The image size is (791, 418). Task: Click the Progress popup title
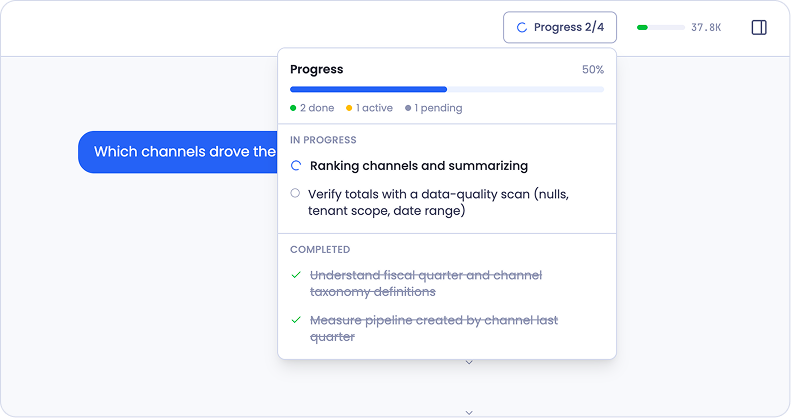pyautogui.click(x=316, y=70)
